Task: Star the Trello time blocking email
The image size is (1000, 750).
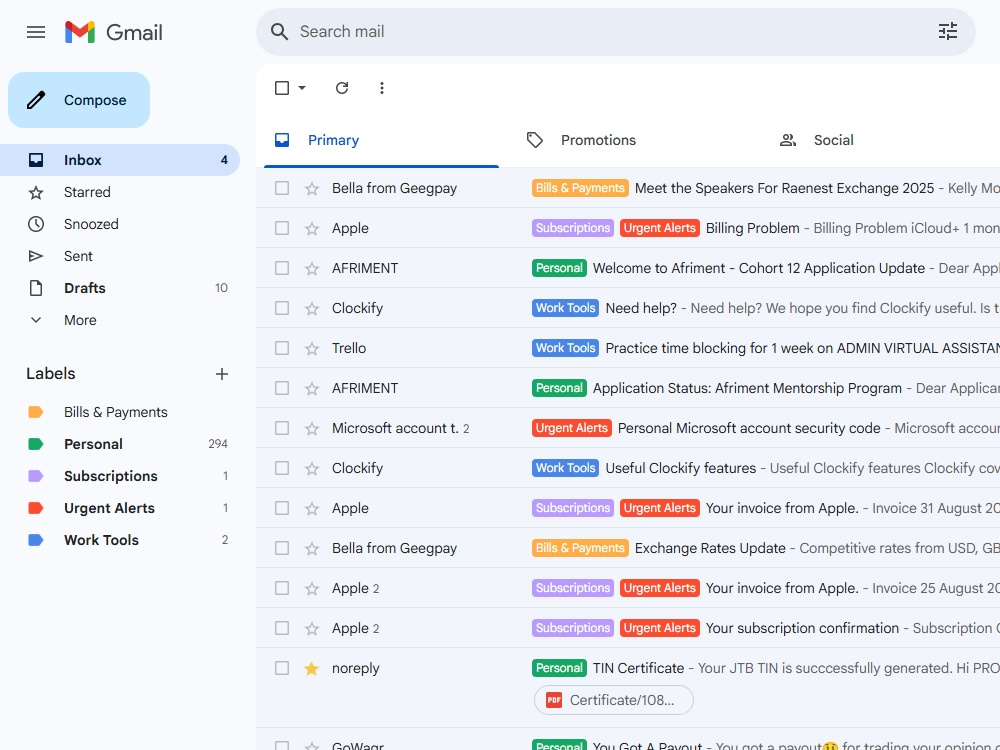Action: pyautogui.click(x=311, y=348)
